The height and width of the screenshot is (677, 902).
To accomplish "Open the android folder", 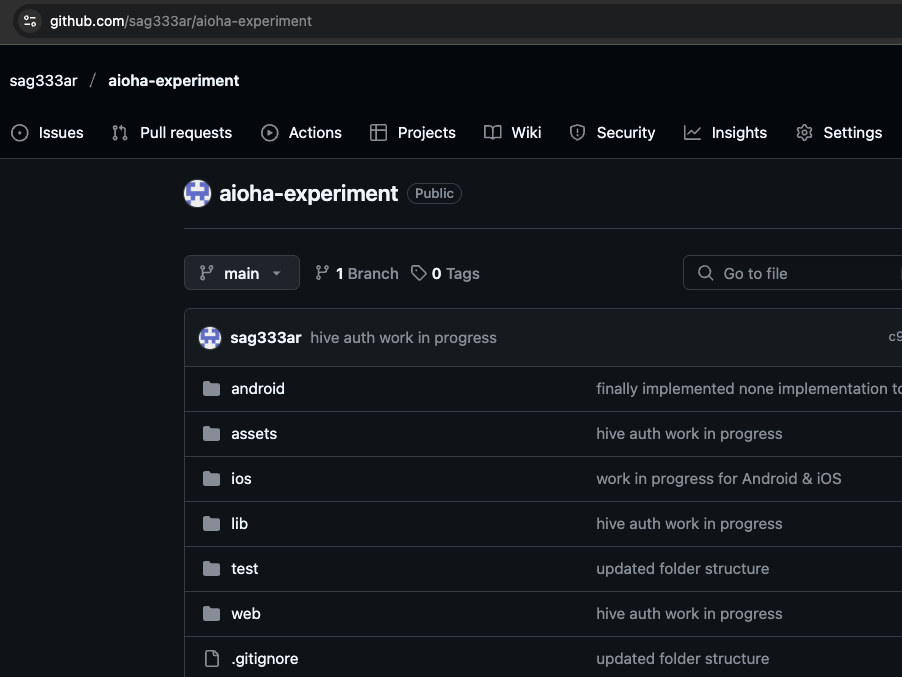I will tap(258, 389).
